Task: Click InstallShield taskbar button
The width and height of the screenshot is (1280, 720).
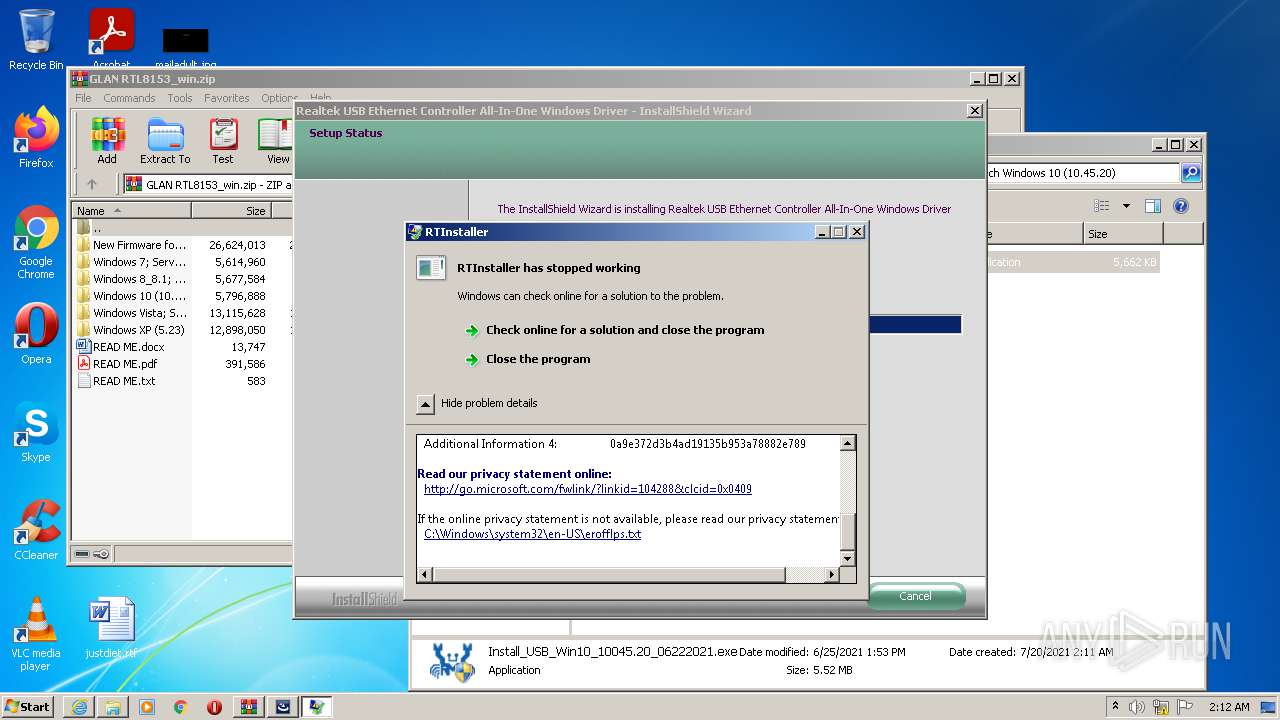Action: pos(282,707)
